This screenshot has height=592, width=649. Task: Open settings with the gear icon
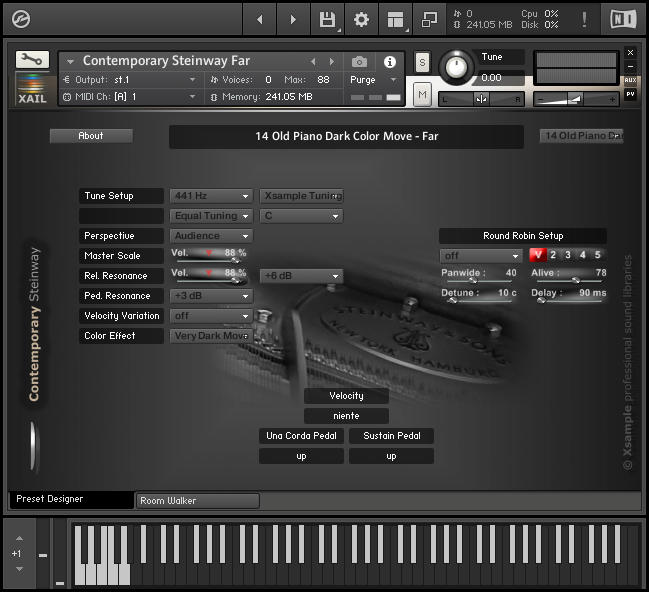[361, 19]
